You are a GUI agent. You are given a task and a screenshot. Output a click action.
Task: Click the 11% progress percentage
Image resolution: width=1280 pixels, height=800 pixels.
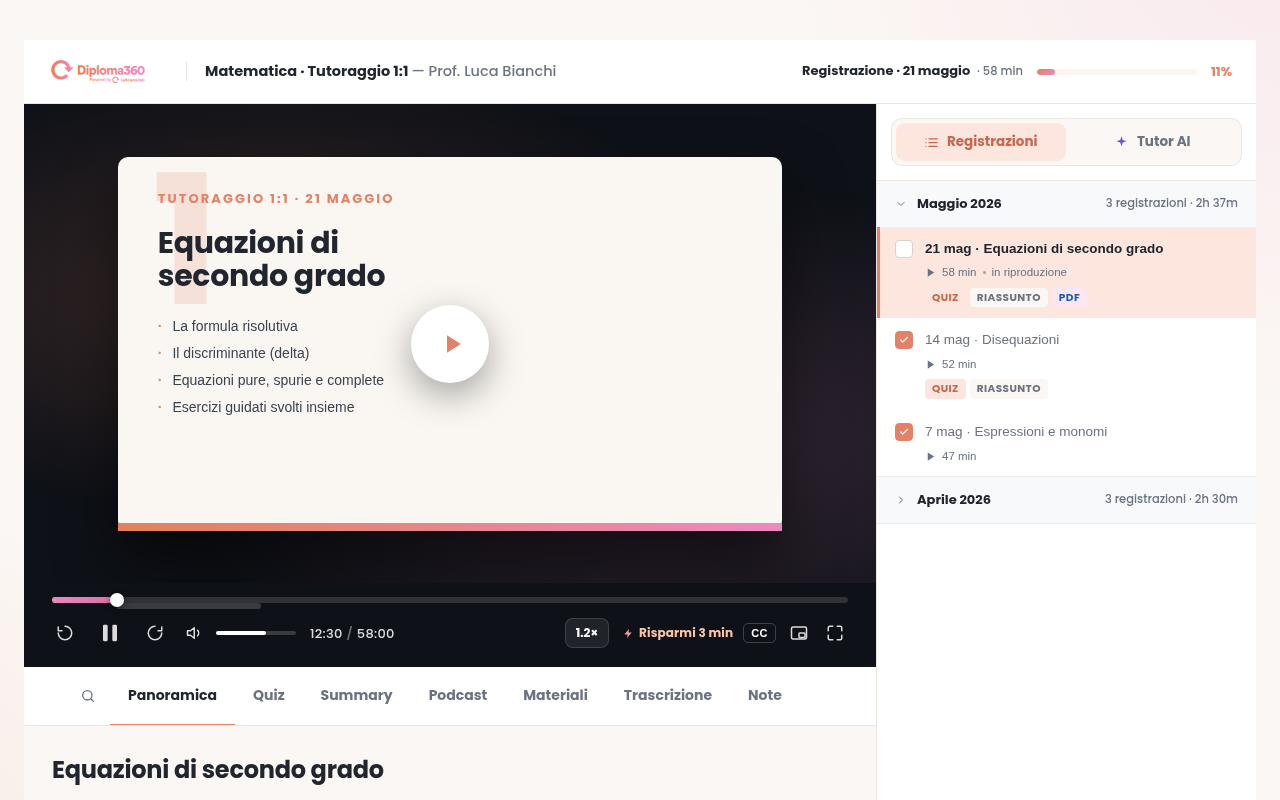point(1221,72)
